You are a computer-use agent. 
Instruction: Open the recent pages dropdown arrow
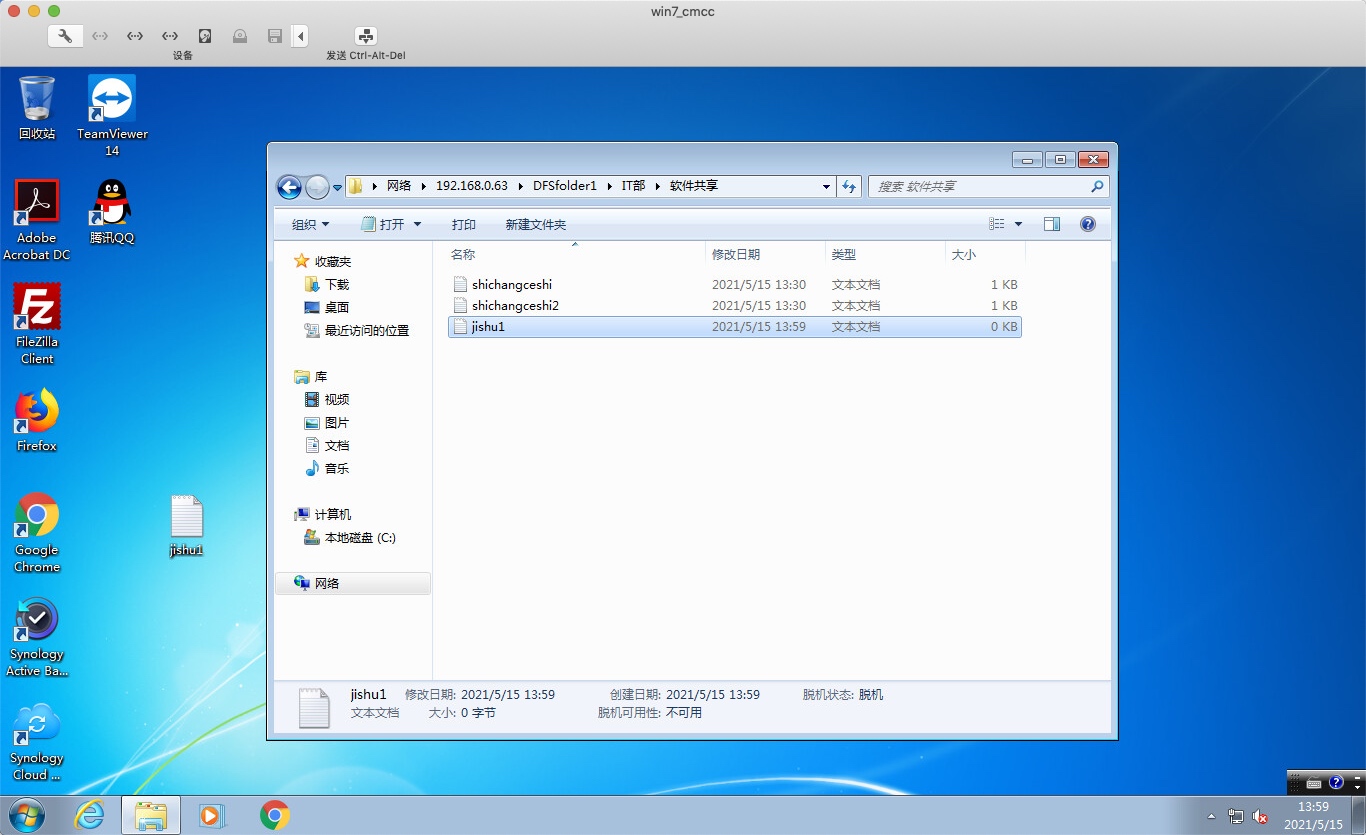point(337,187)
